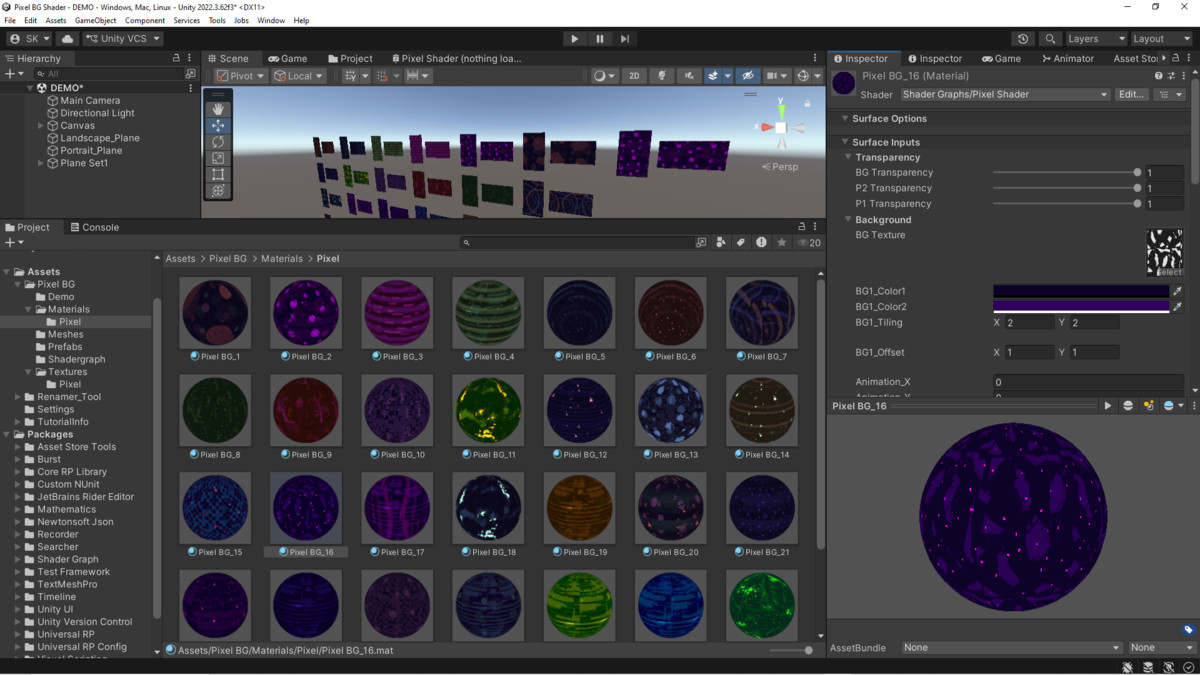
Task: Open Undo History icon
Action: [x=1022, y=39]
